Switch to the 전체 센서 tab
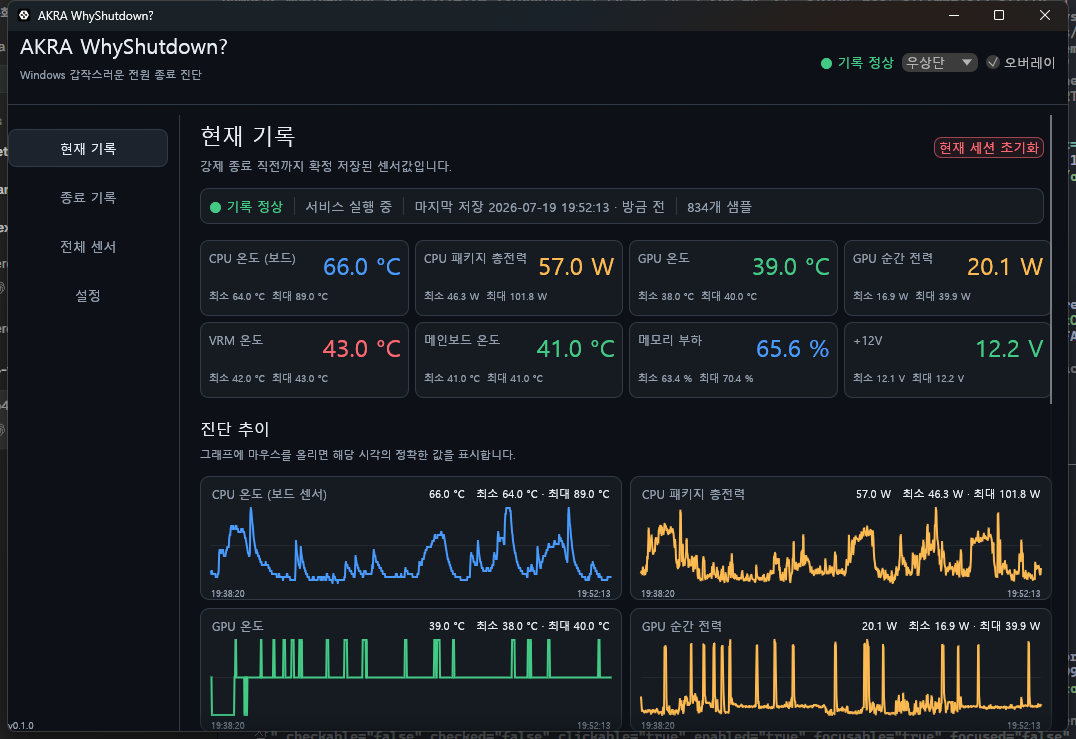The image size is (1076, 739). (89, 246)
